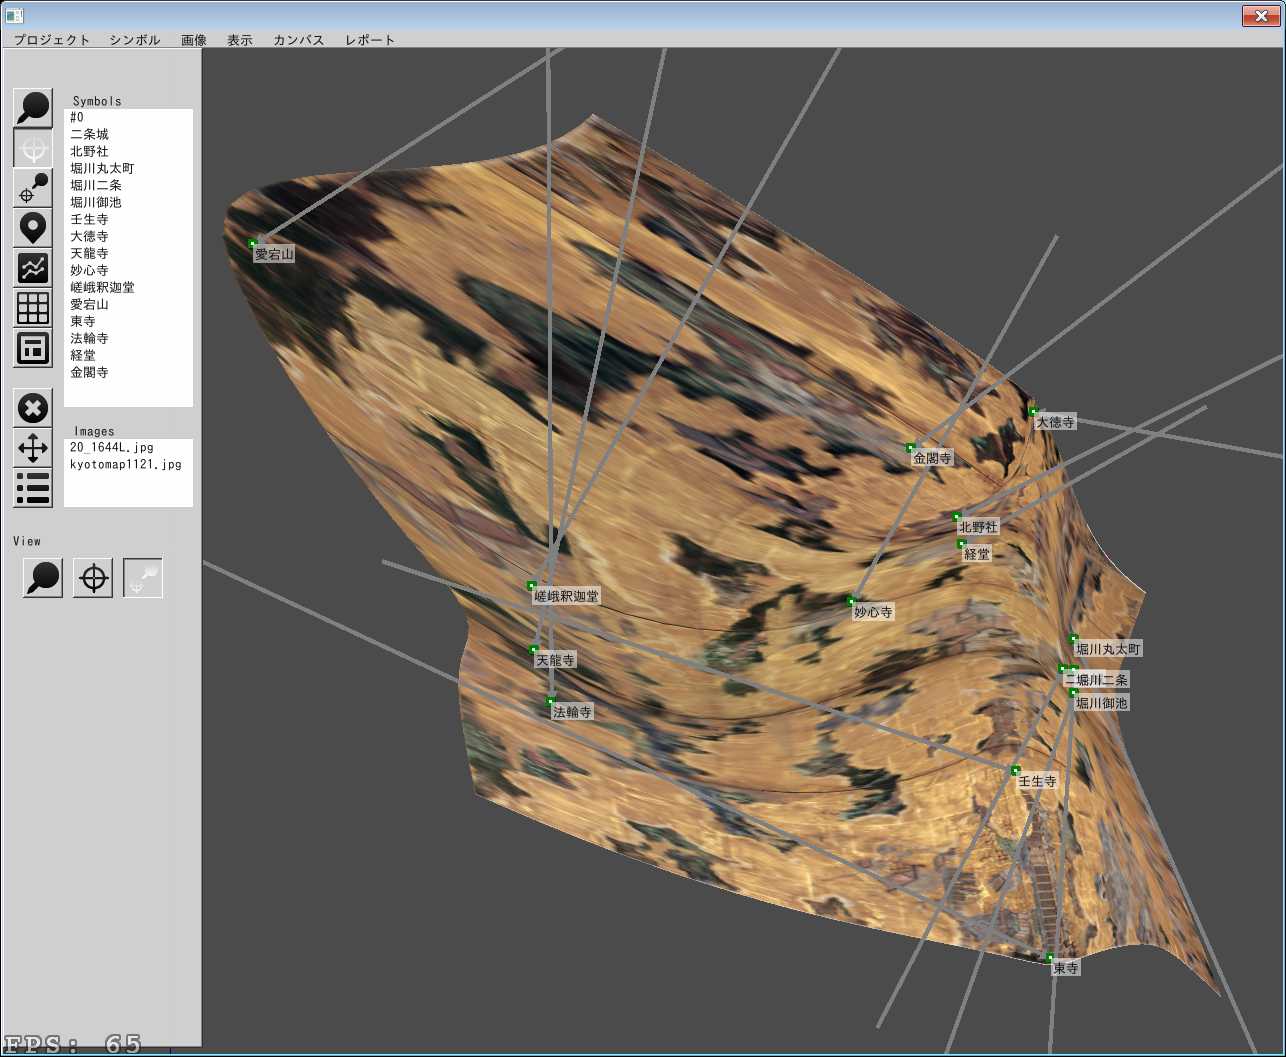The width and height of the screenshot is (1286, 1057).
Task: Select 嵯峨釈迦堂 in Symbols list
Action: pyautogui.click(x=128, y=287)
